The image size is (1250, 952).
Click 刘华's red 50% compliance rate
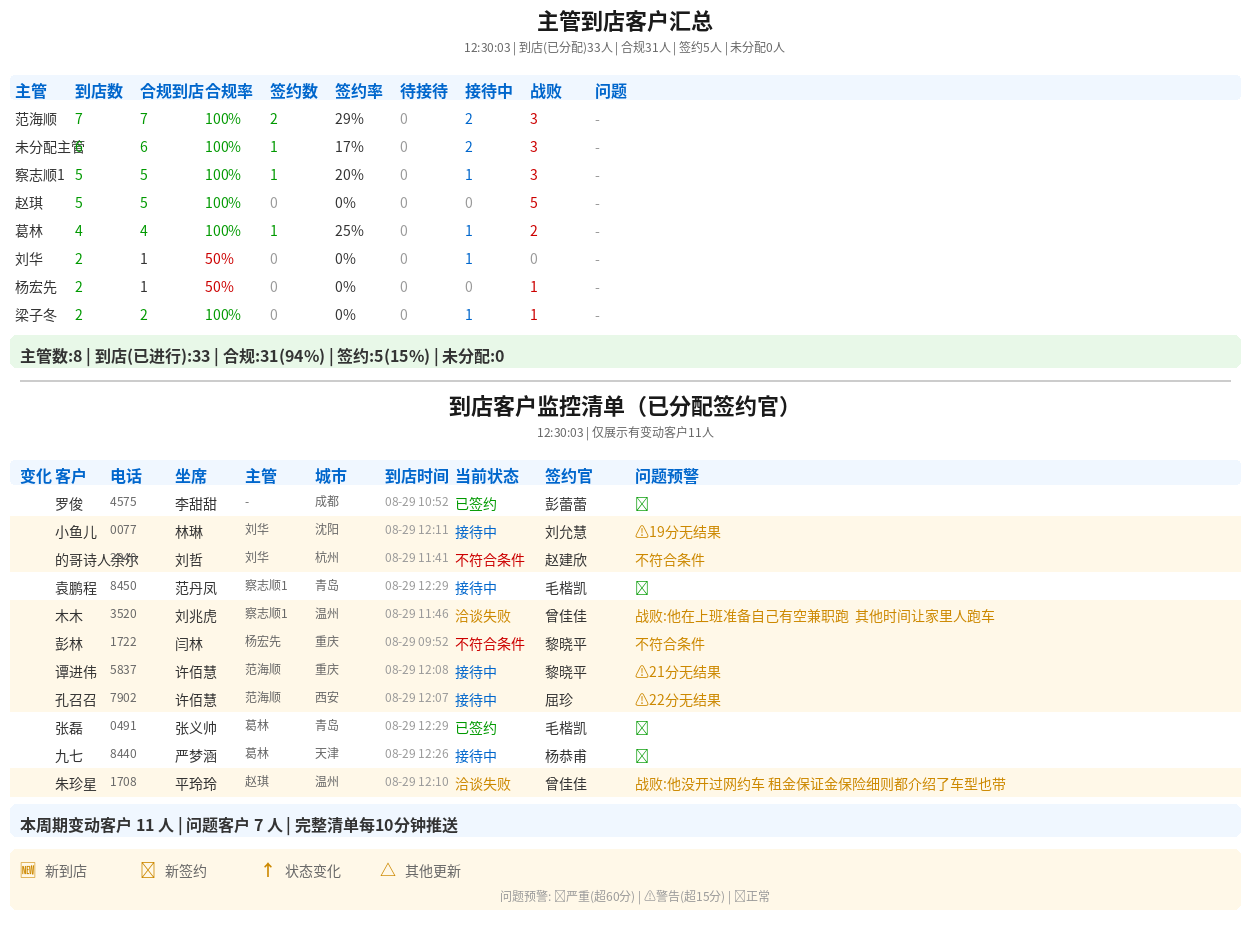tap(219, 259)
